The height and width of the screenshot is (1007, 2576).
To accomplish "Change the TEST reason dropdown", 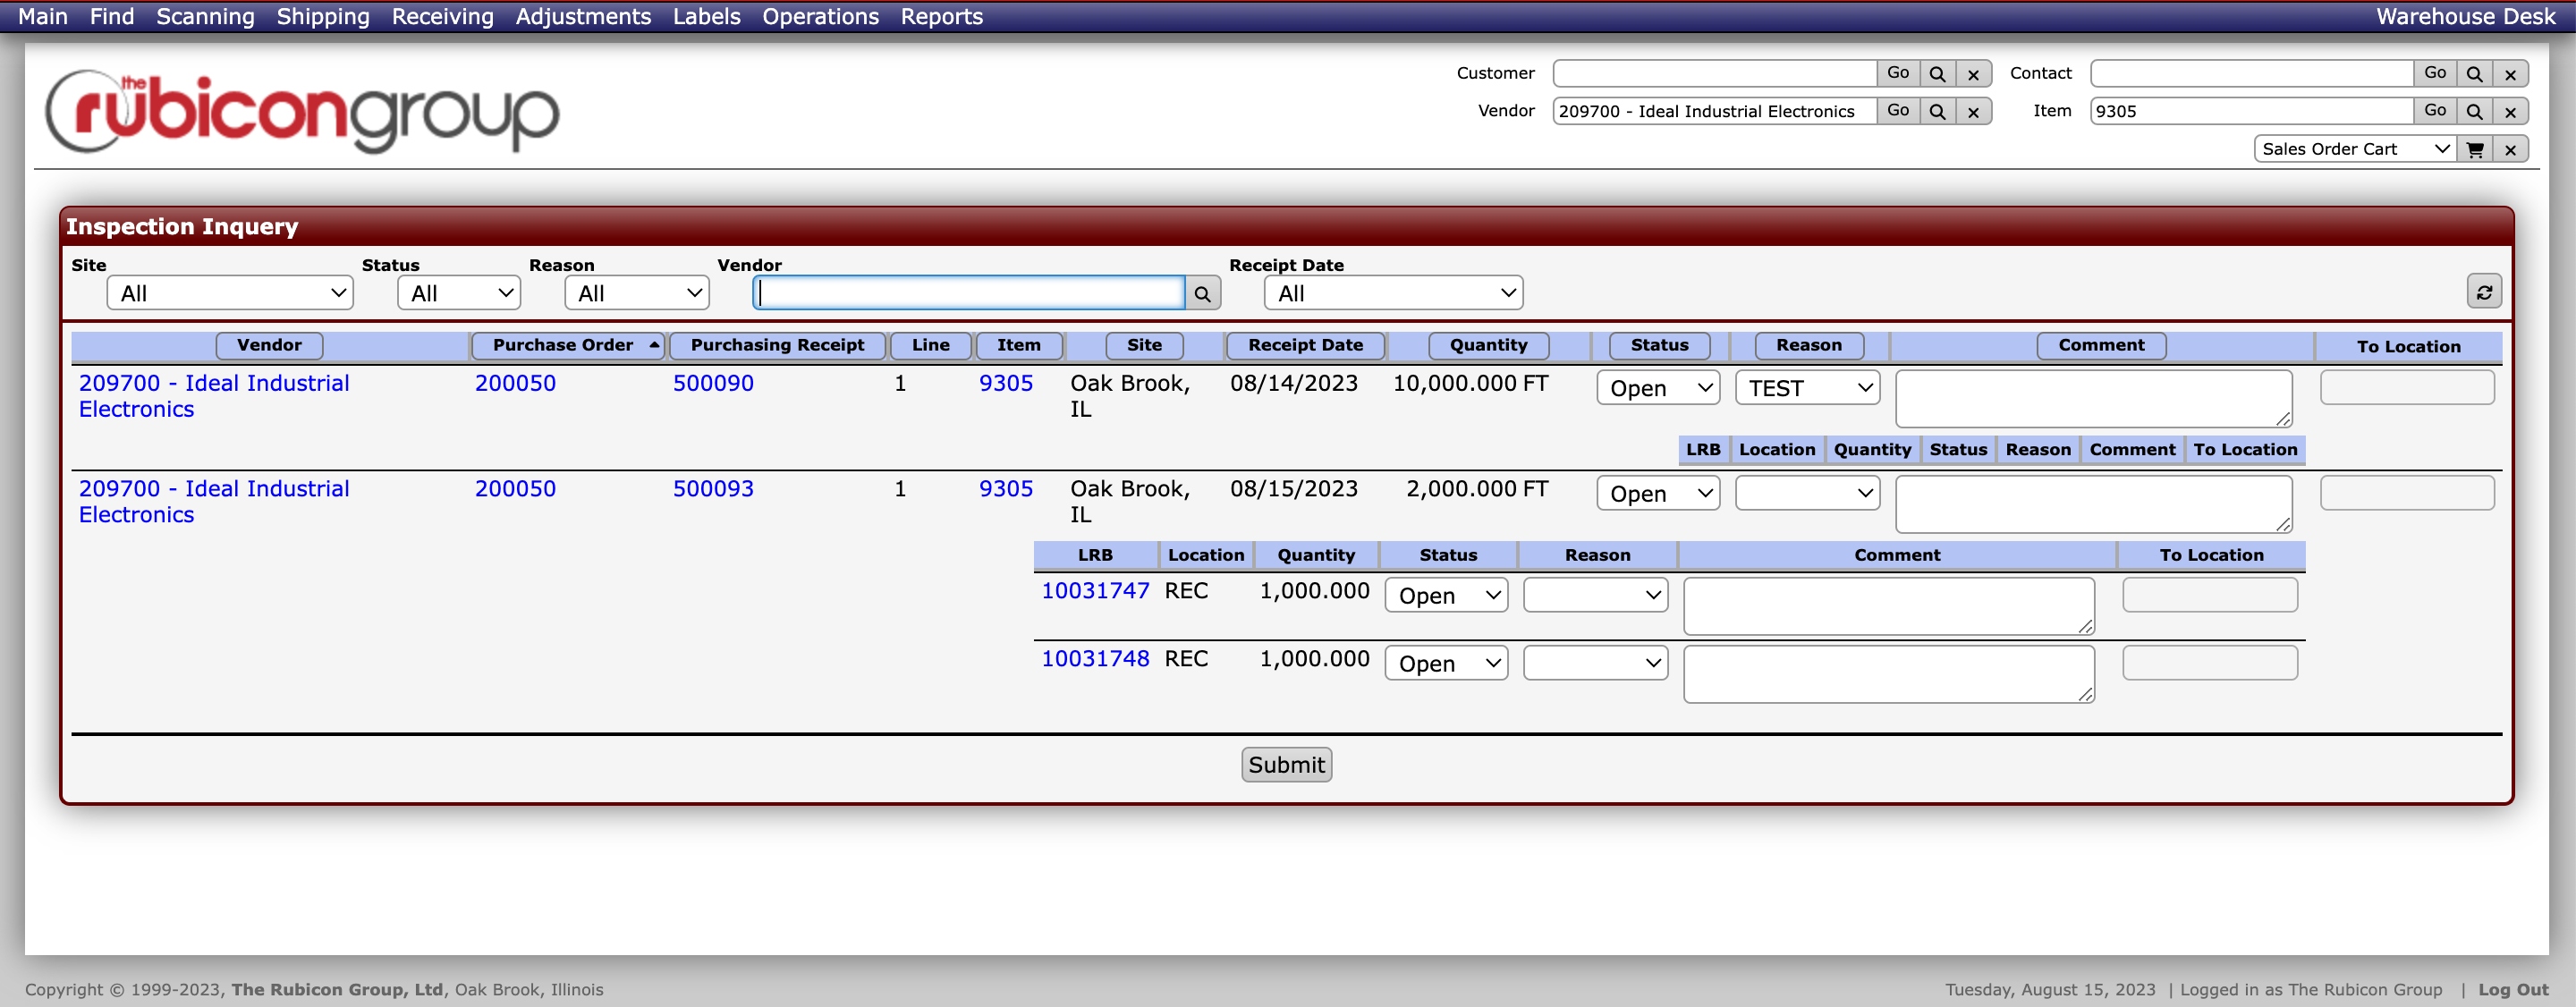I will (x=1806, y=387).
